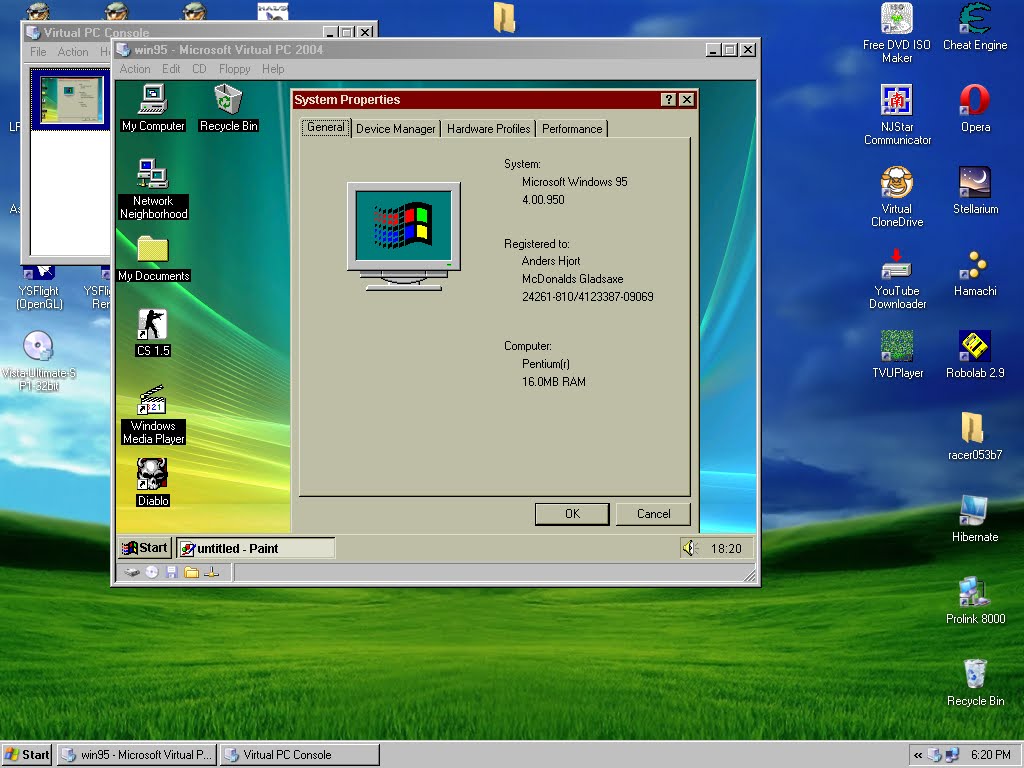
Task: Click OK in System Properties
Action: pyautogui.click(x=572, y=514)
